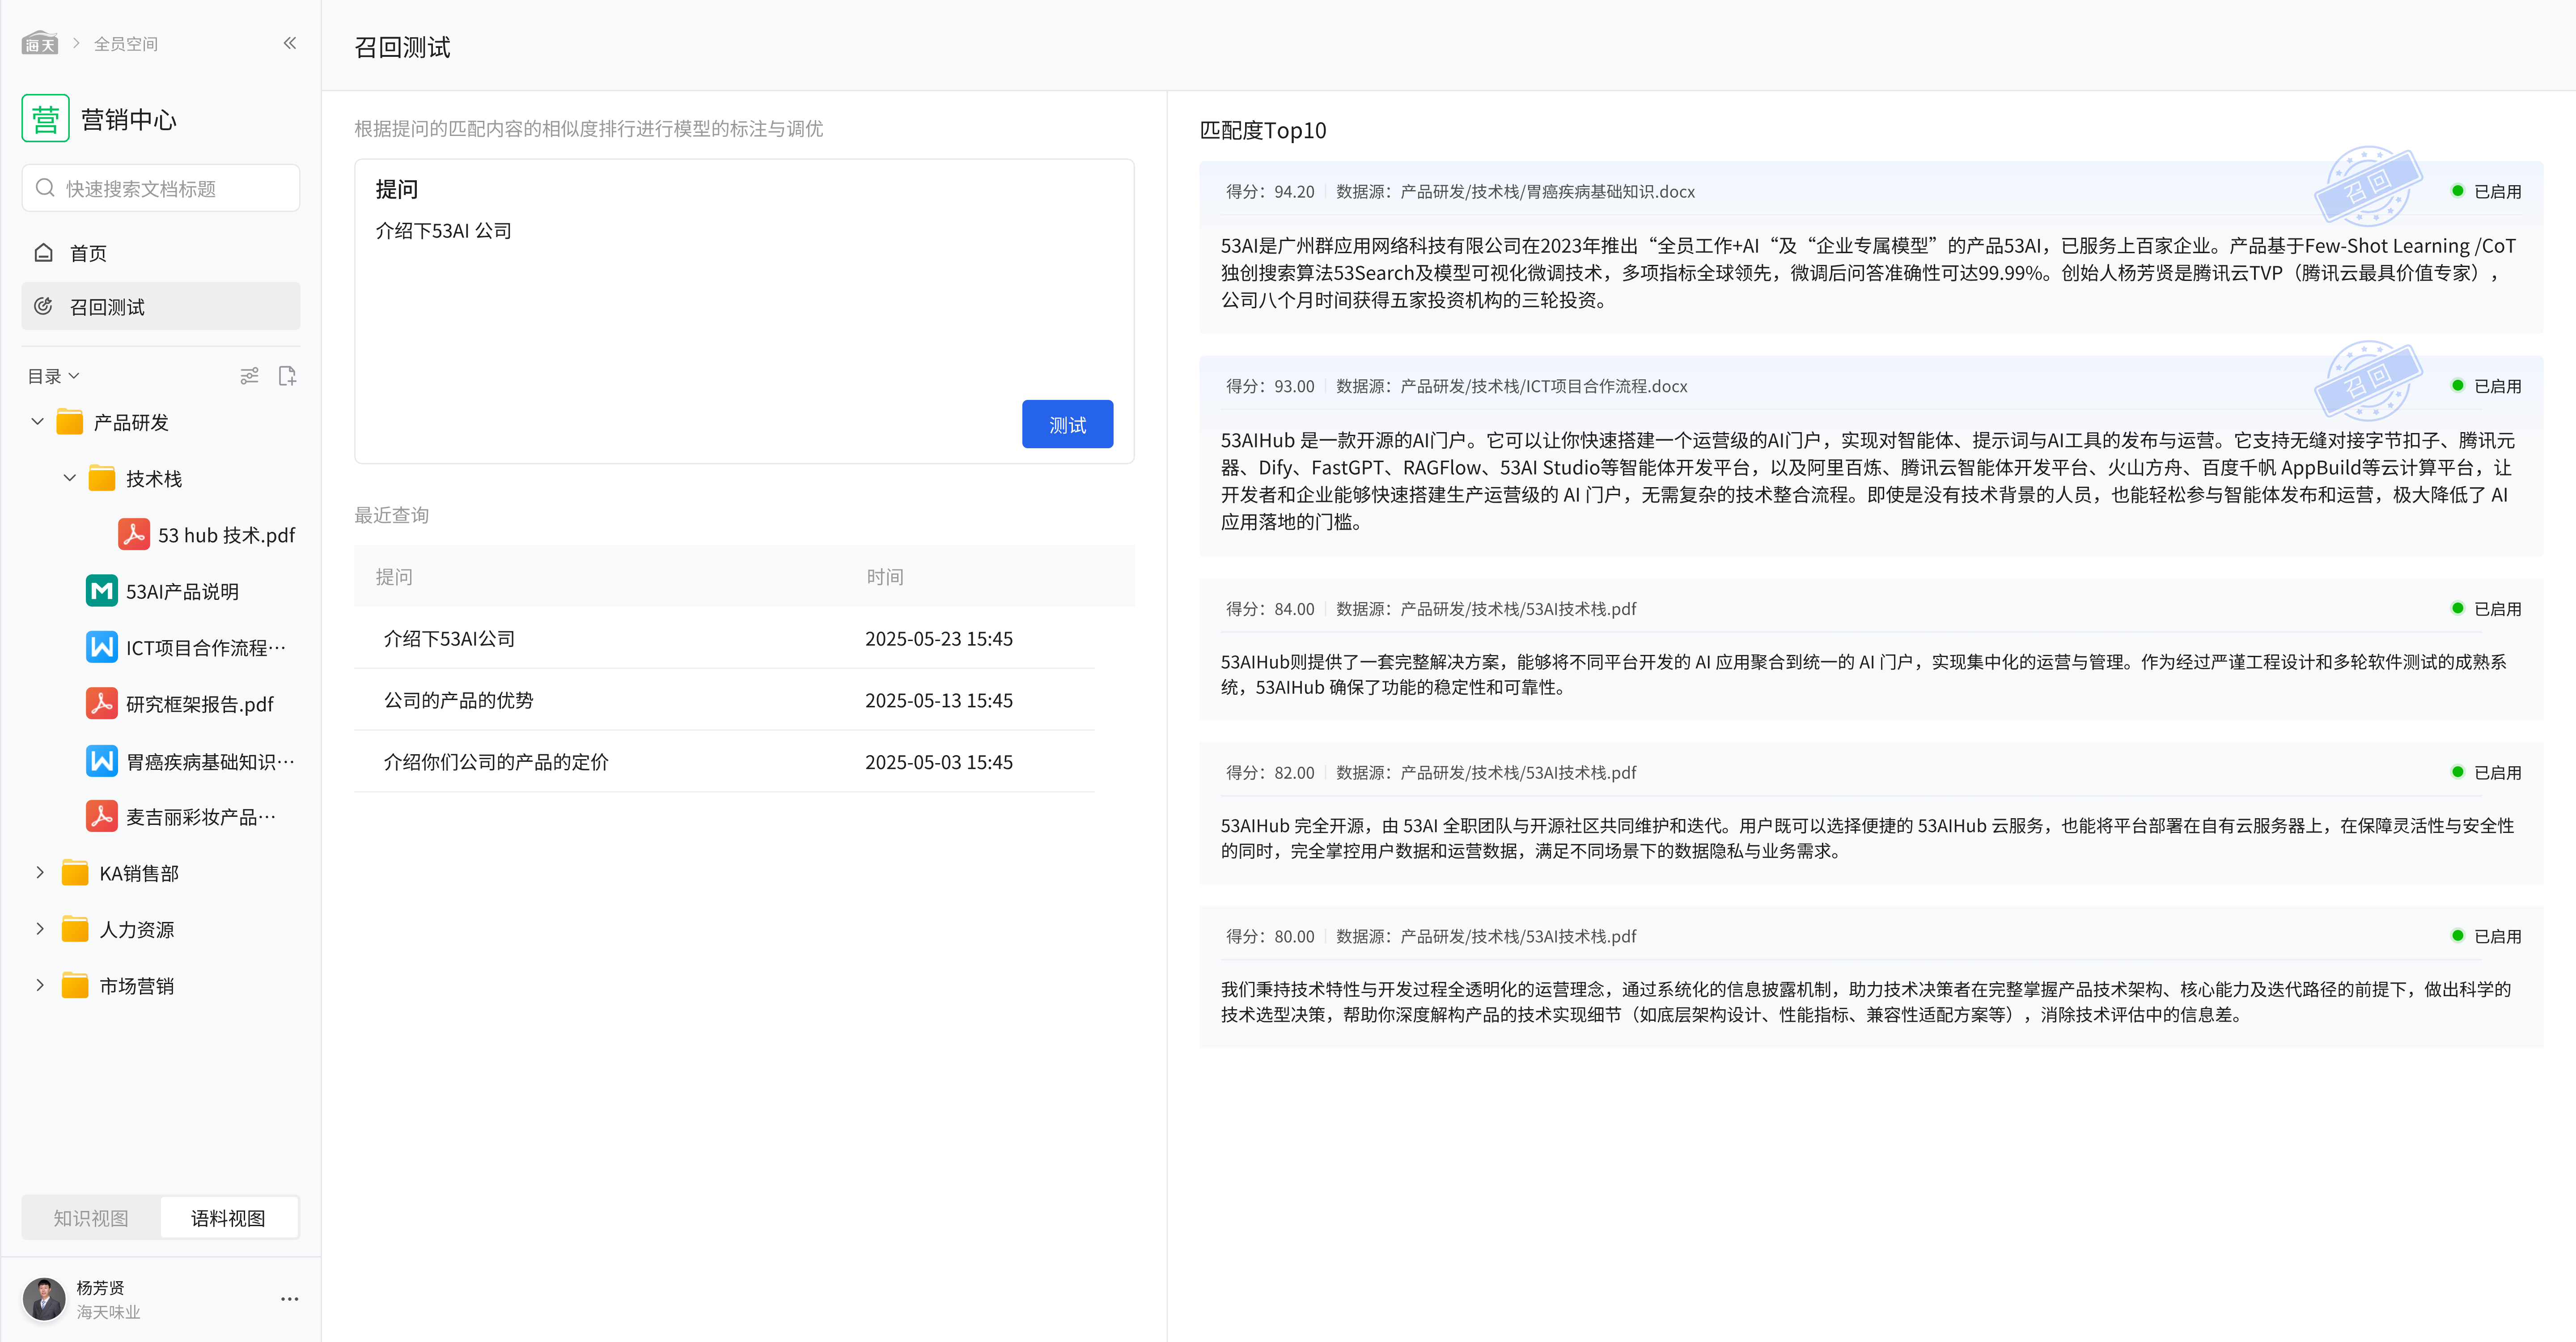The height and width of the screenshot is (1342, 2576).
Task: Click the new document icon in the 目录 row
Action: coord(287,376)
